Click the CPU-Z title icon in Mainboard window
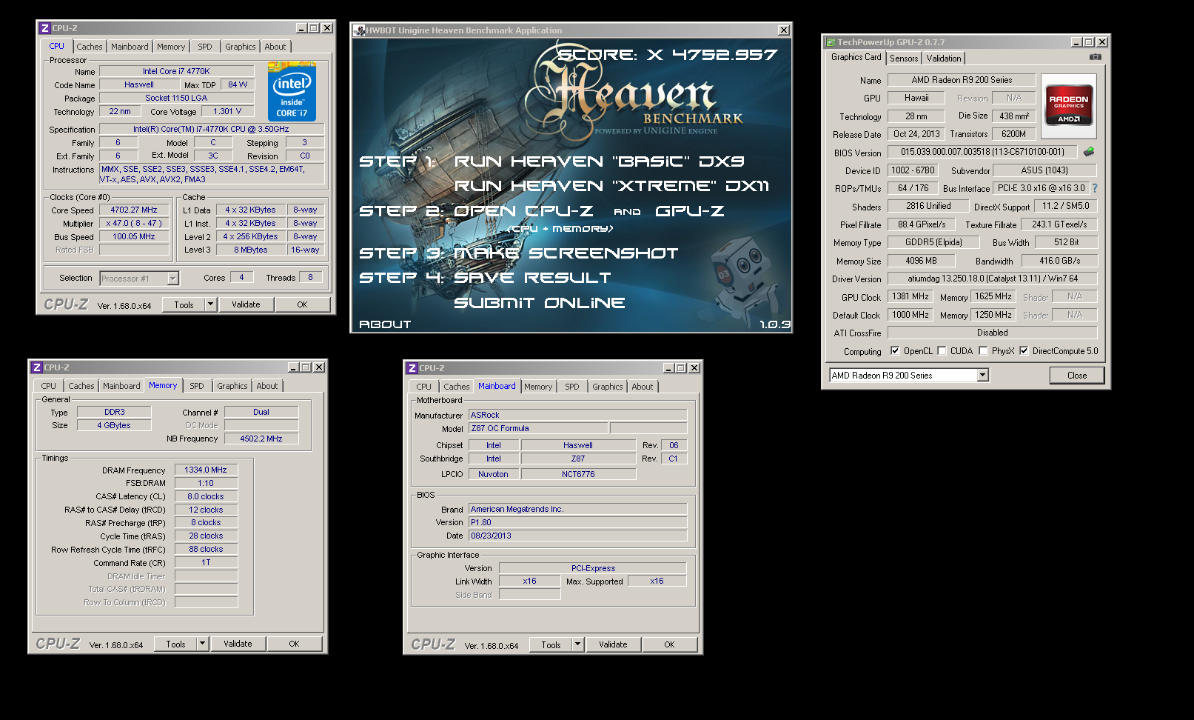 (412, 368)
